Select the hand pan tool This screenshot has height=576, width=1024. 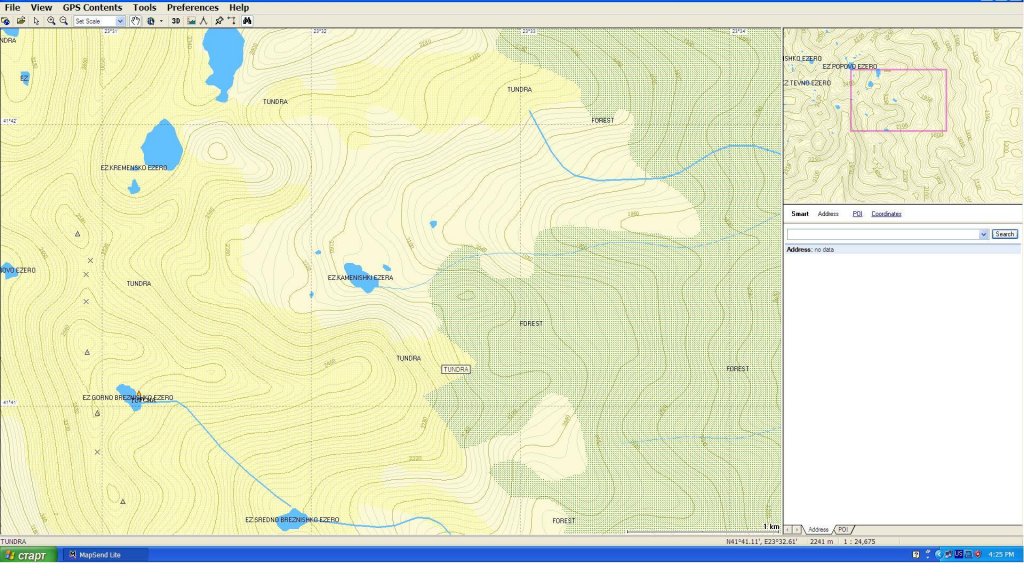point(135,21)
